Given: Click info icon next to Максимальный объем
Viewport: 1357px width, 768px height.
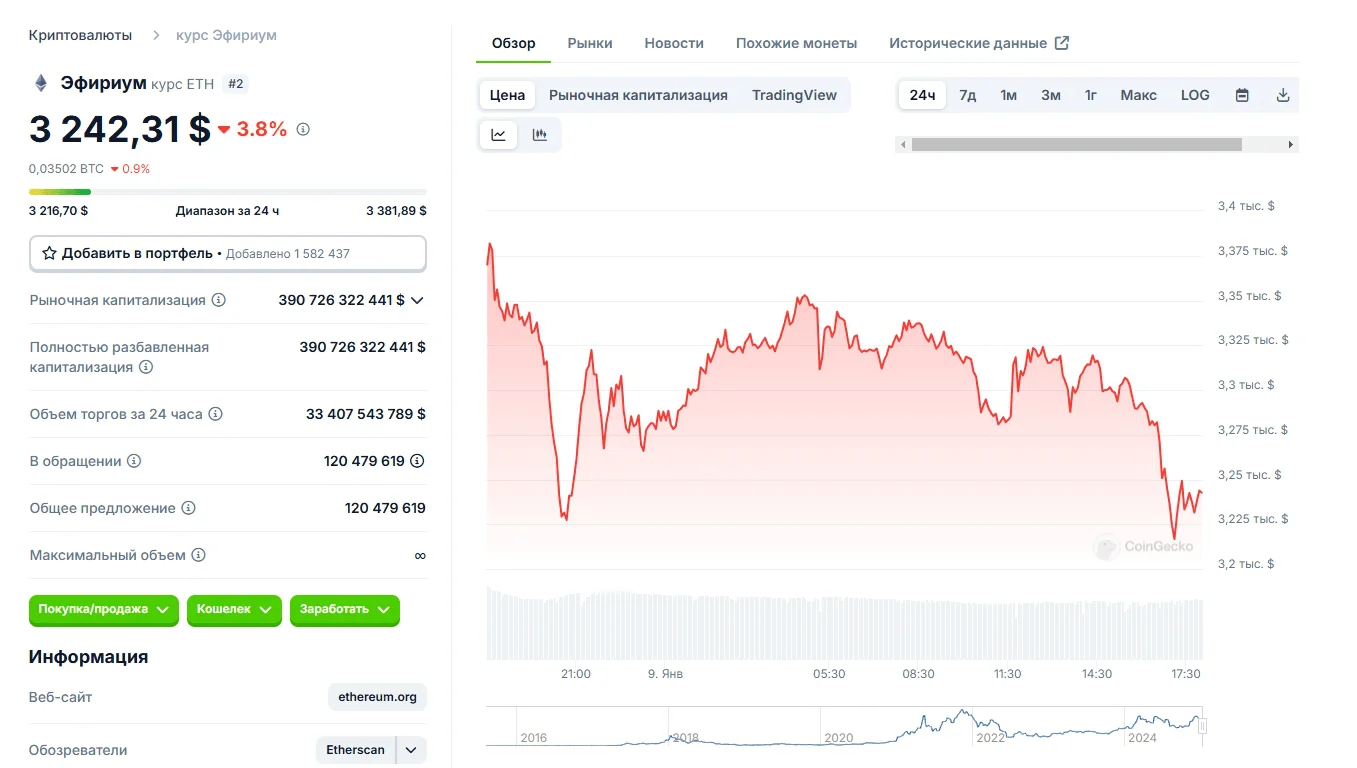Looking at the screenshot, I should click(x=199, y=555).
